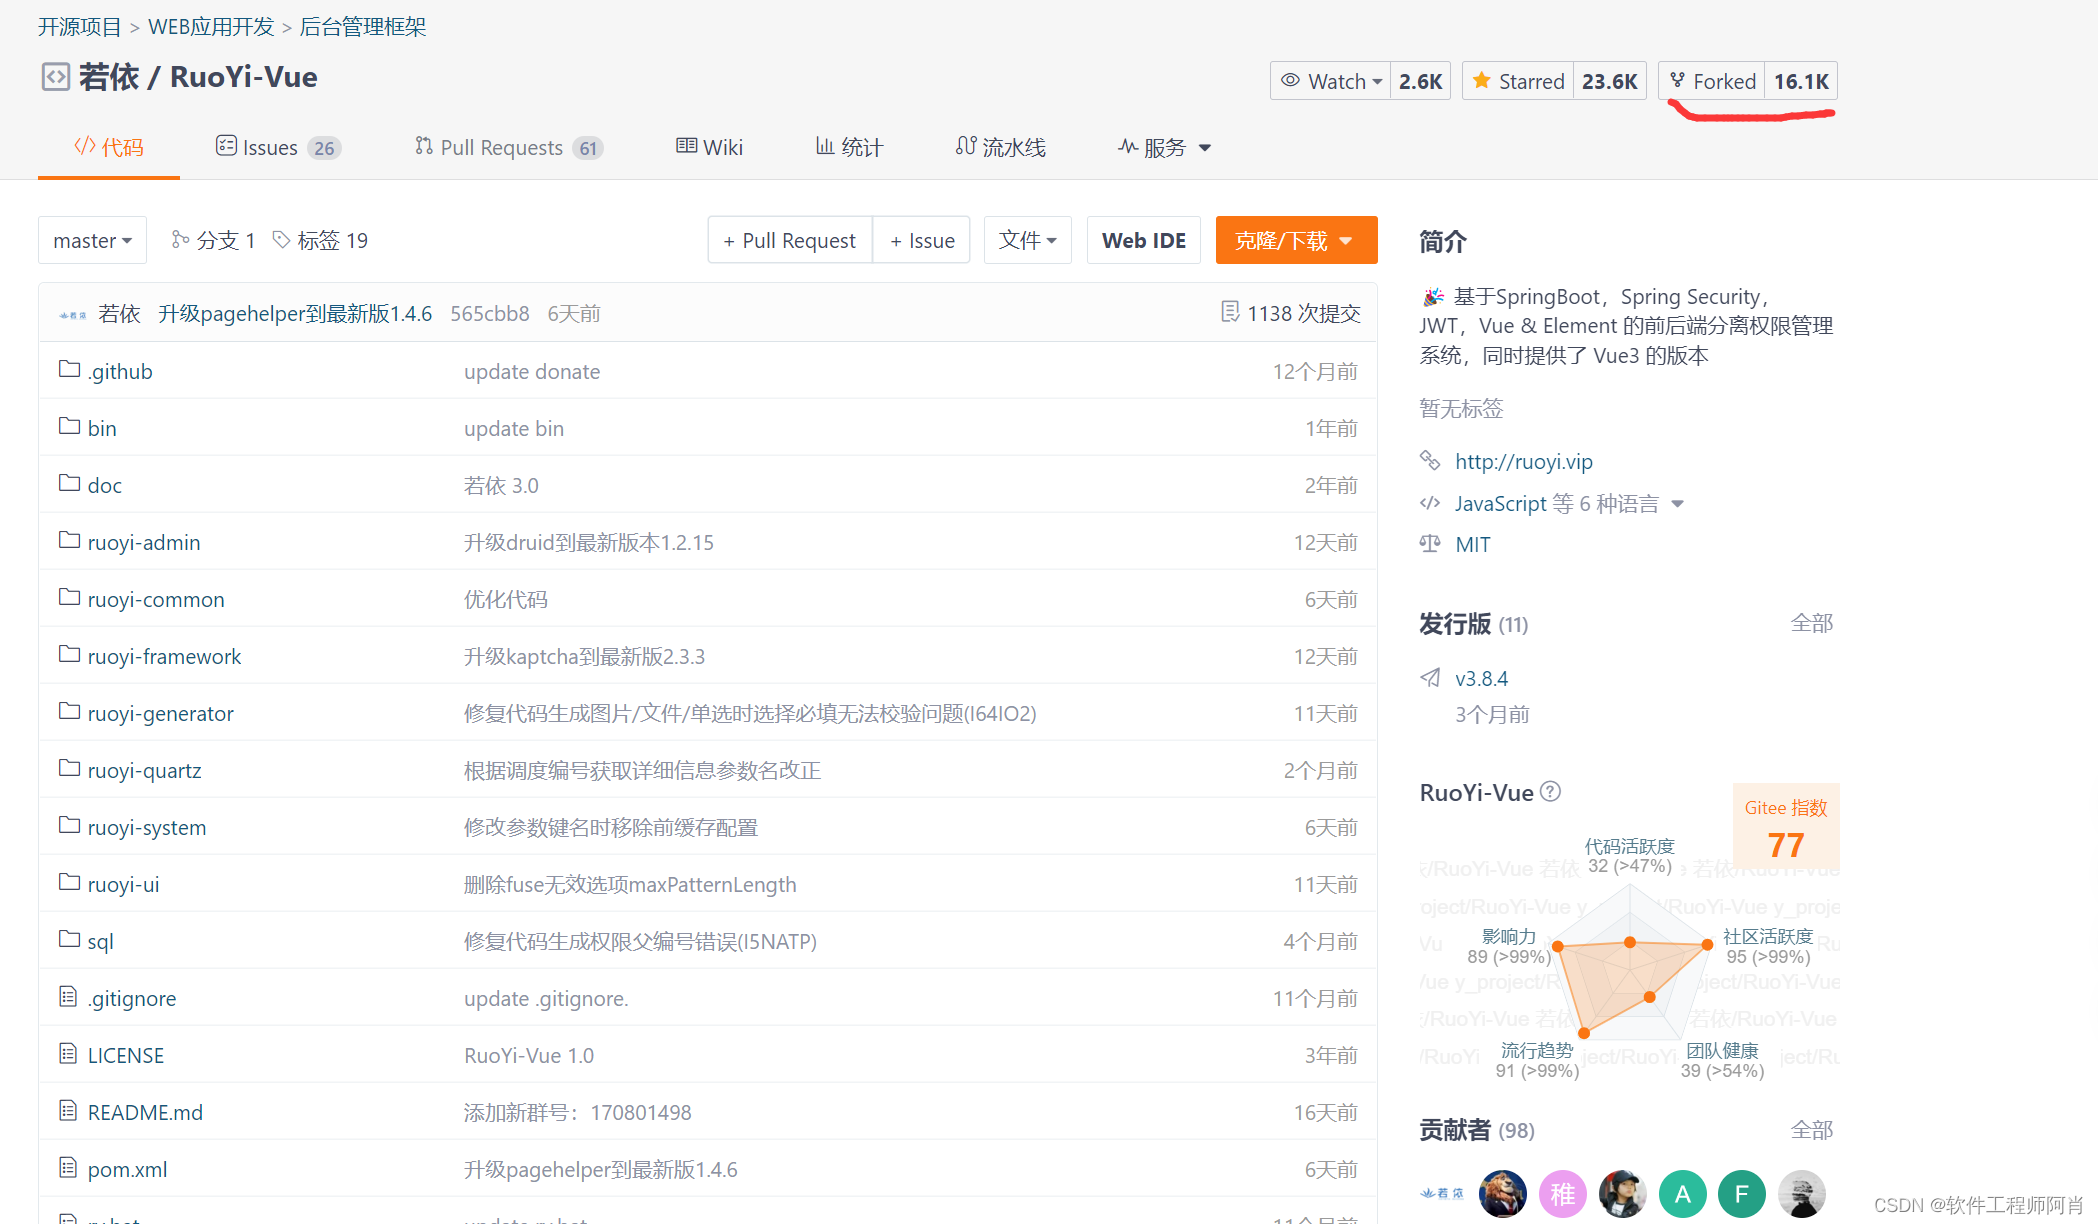Expand the master branch selector
This screenshot has height=1224, width=2098.
click(x=92, y=240)
